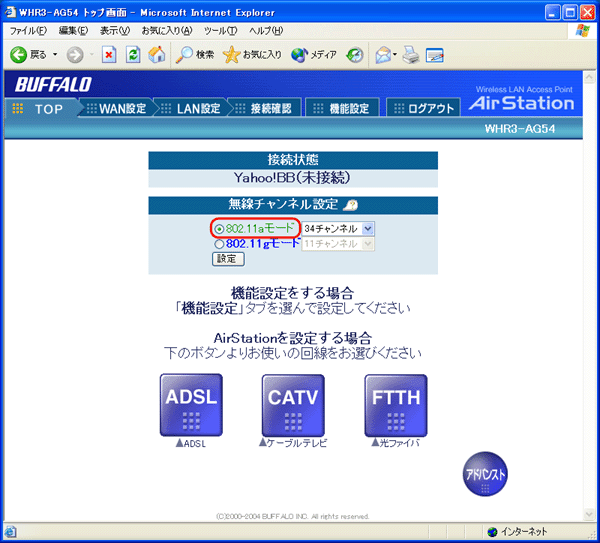Click the edit page toolbar icon
Screen dimensions: 600x543
(x=435, y=55)
